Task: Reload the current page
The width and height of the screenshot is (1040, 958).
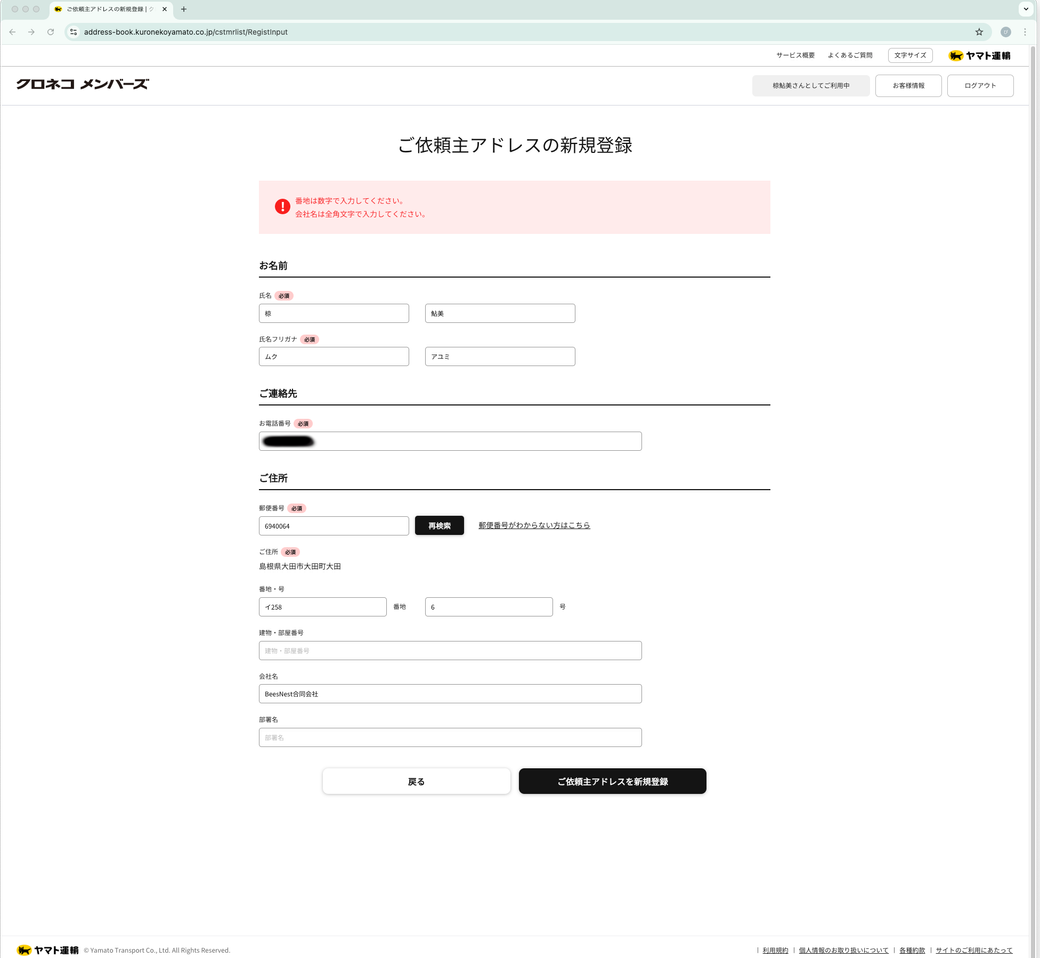Action: click(x=50, y=32)
